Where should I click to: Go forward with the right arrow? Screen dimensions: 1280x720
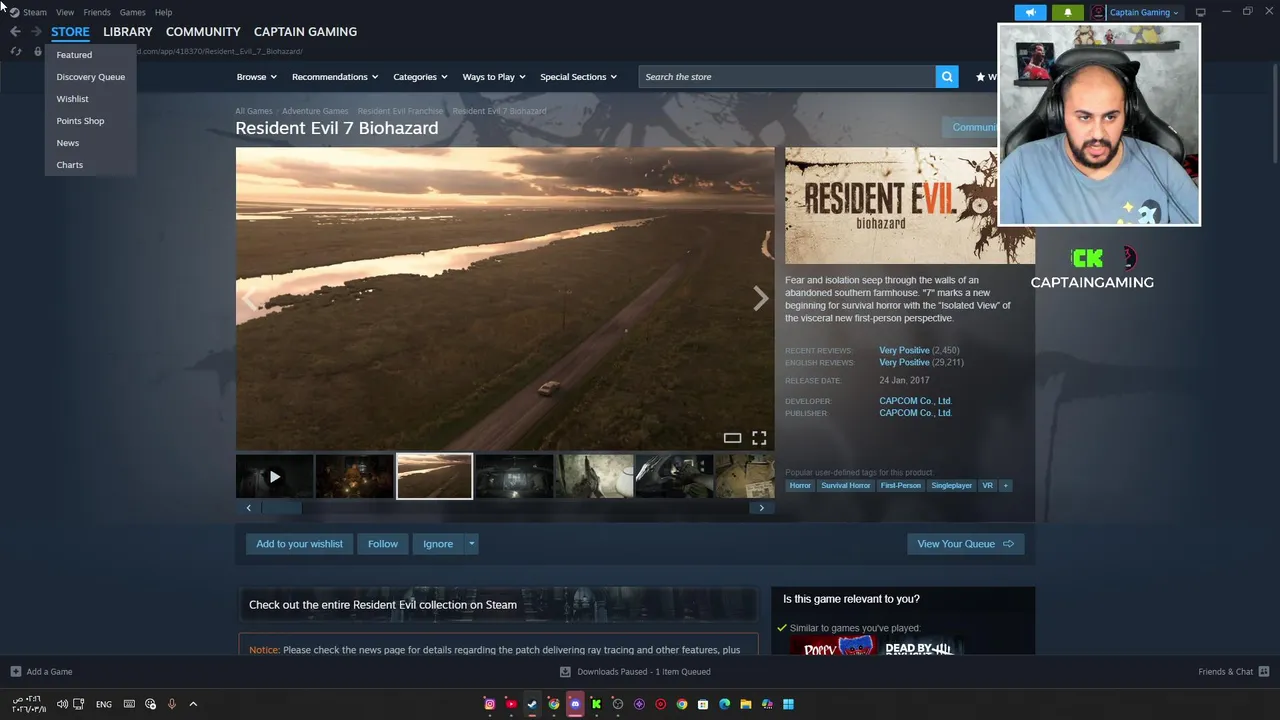point(36,32)
